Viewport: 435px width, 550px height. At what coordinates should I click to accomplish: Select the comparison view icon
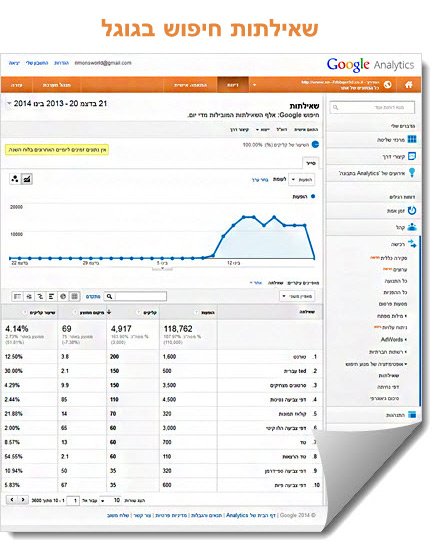tap(40, 297)
